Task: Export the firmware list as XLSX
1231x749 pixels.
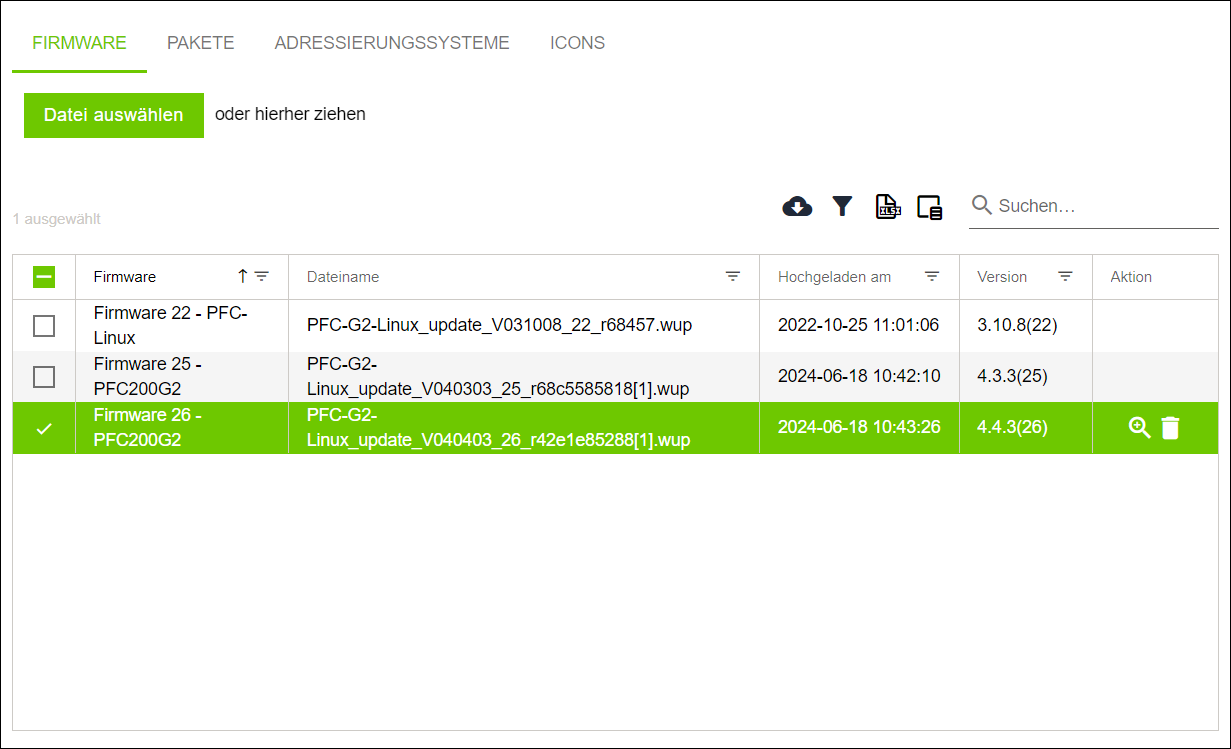Action: pyautogui.click(x=888, y=206)
